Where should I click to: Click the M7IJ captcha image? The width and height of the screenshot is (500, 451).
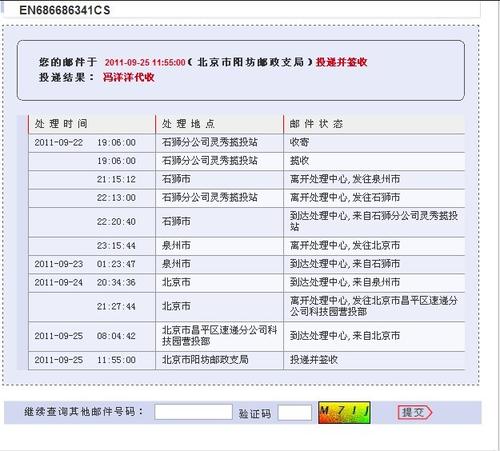(344, 412)
